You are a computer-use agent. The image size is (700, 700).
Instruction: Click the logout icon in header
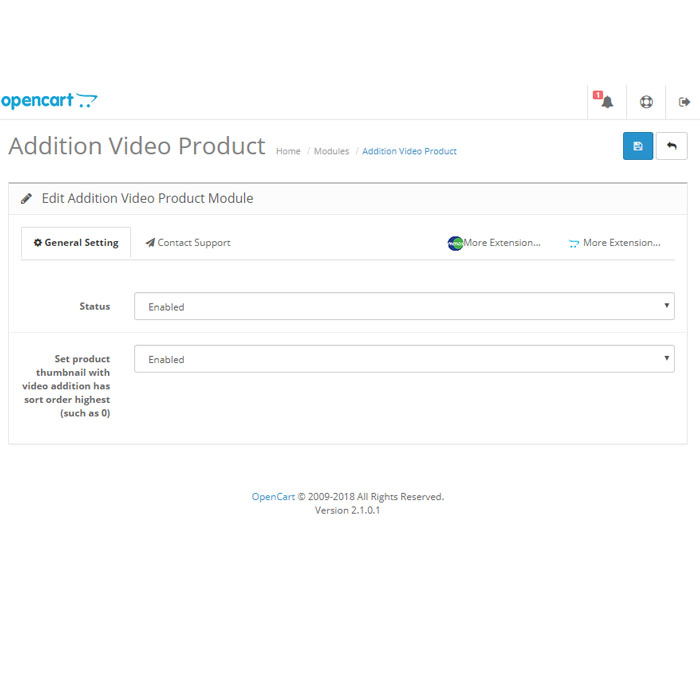[684, 101]
